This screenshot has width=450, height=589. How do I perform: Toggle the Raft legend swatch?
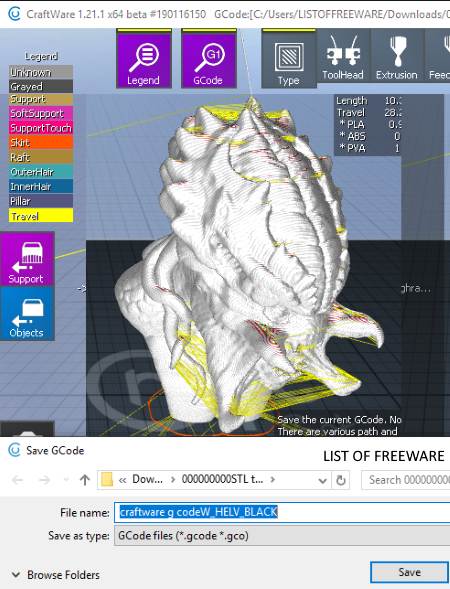click(41, 157)
